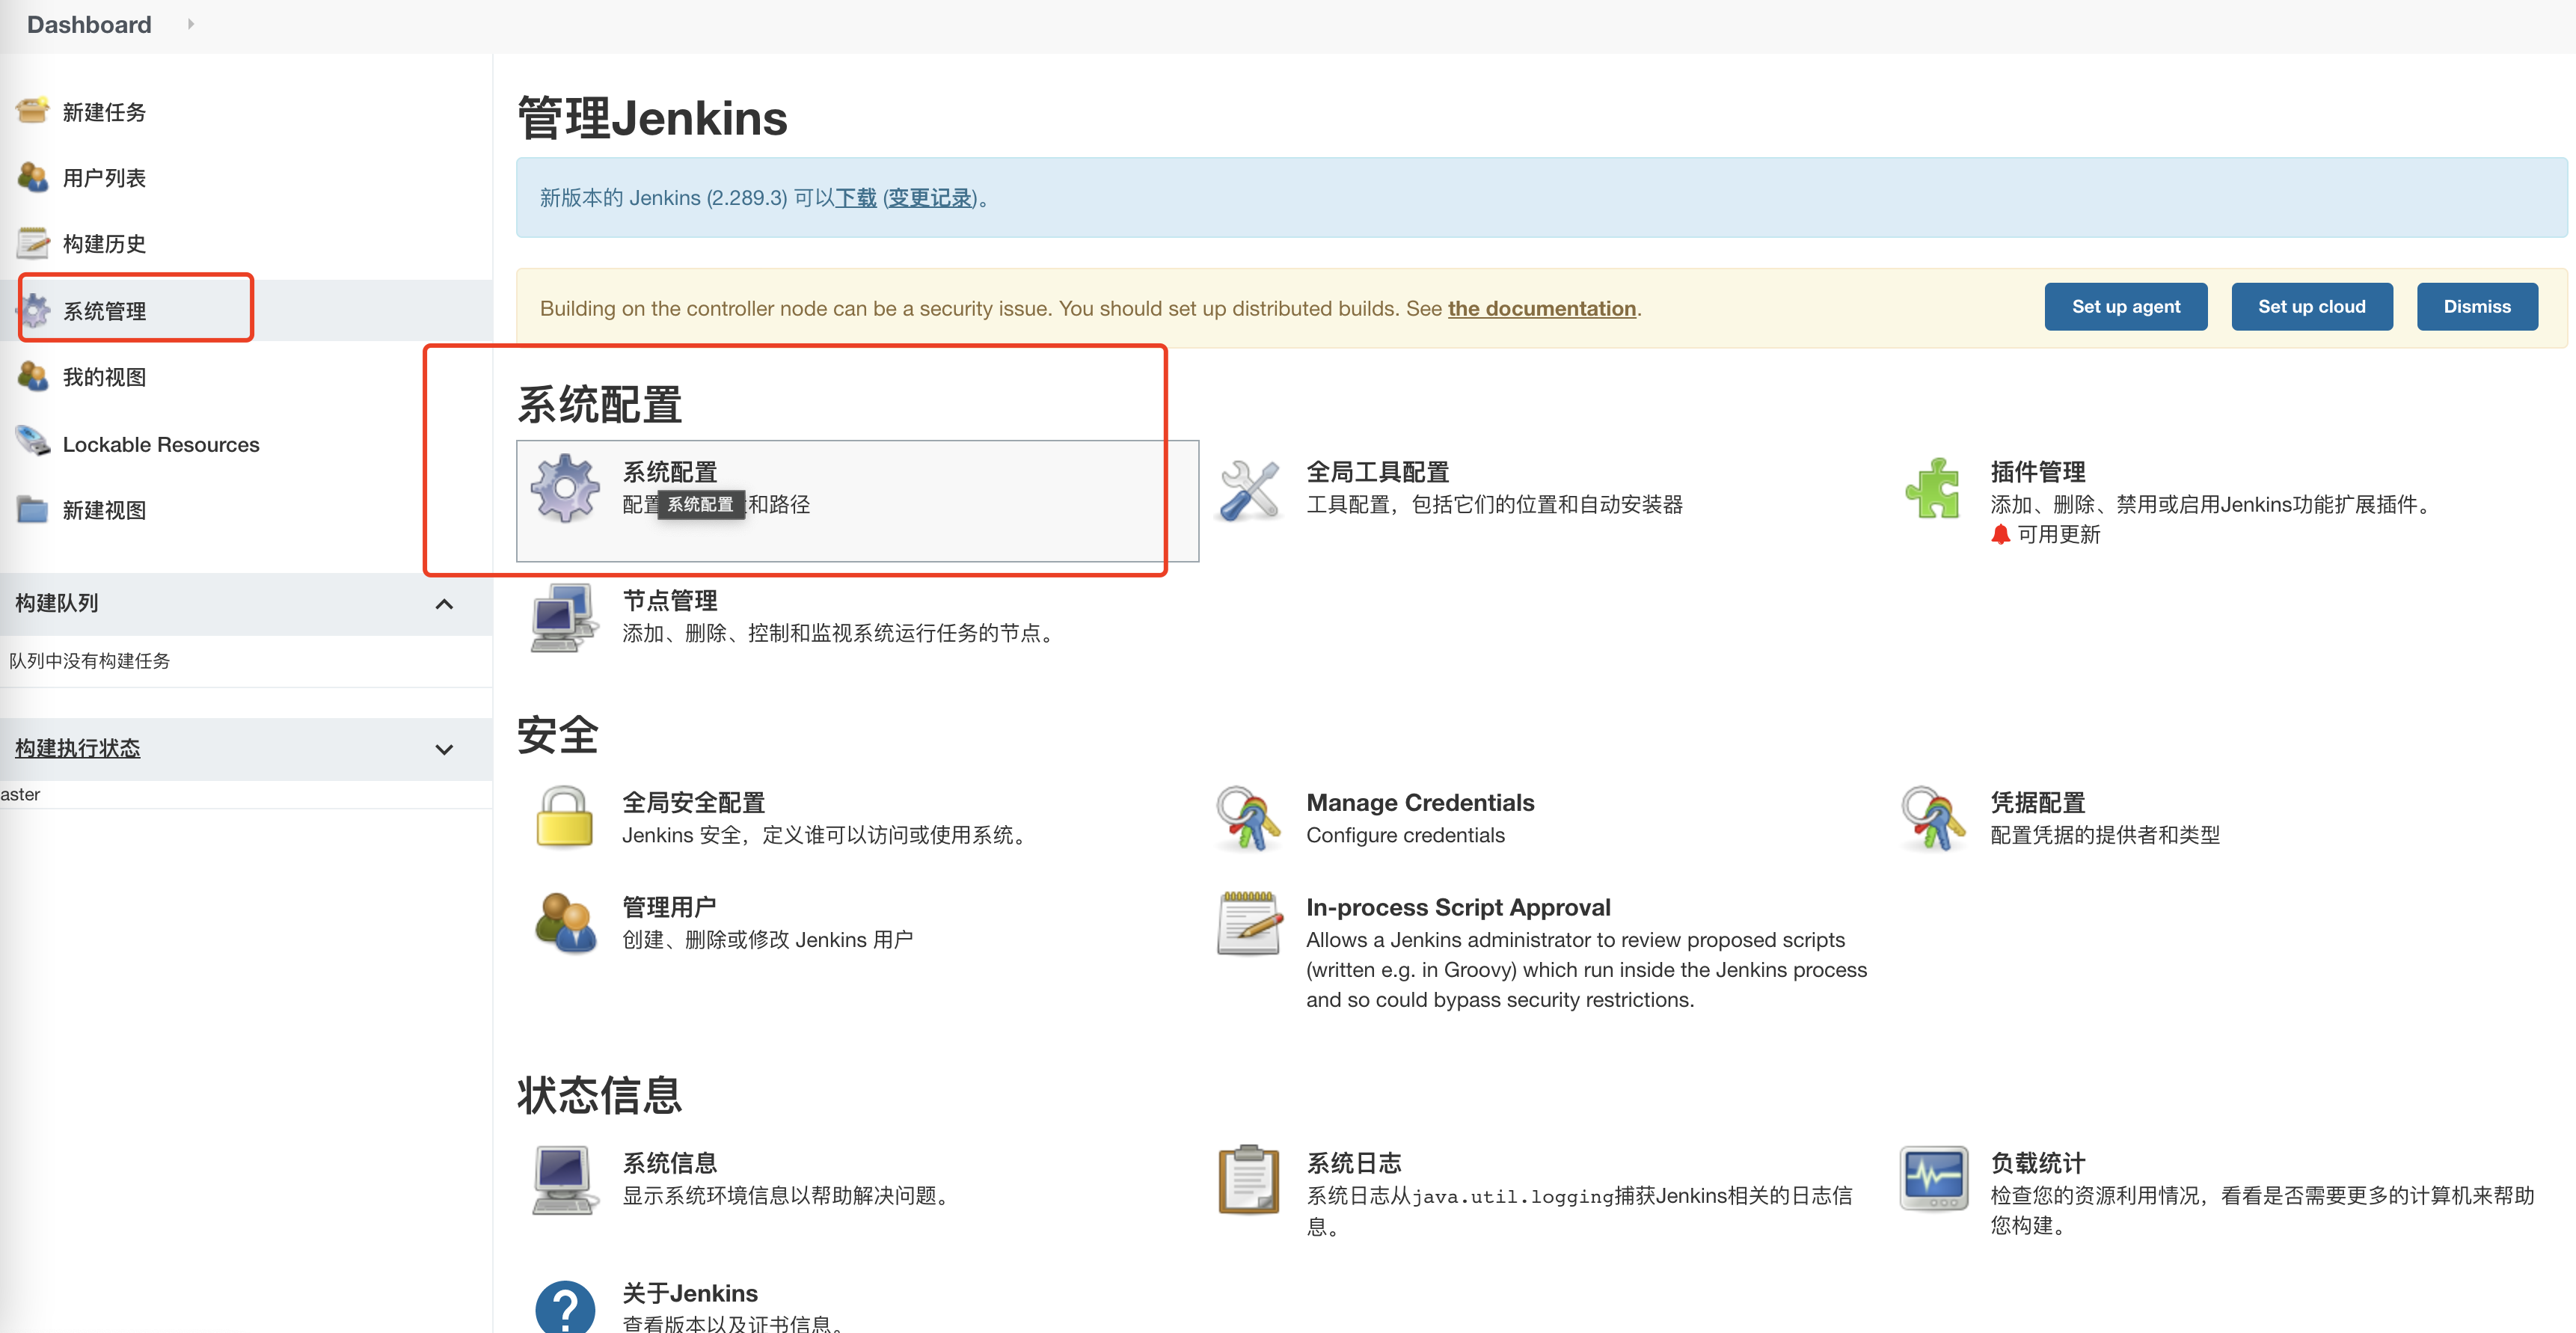Open the 凭据配置 title link

tap(2037, 802)
